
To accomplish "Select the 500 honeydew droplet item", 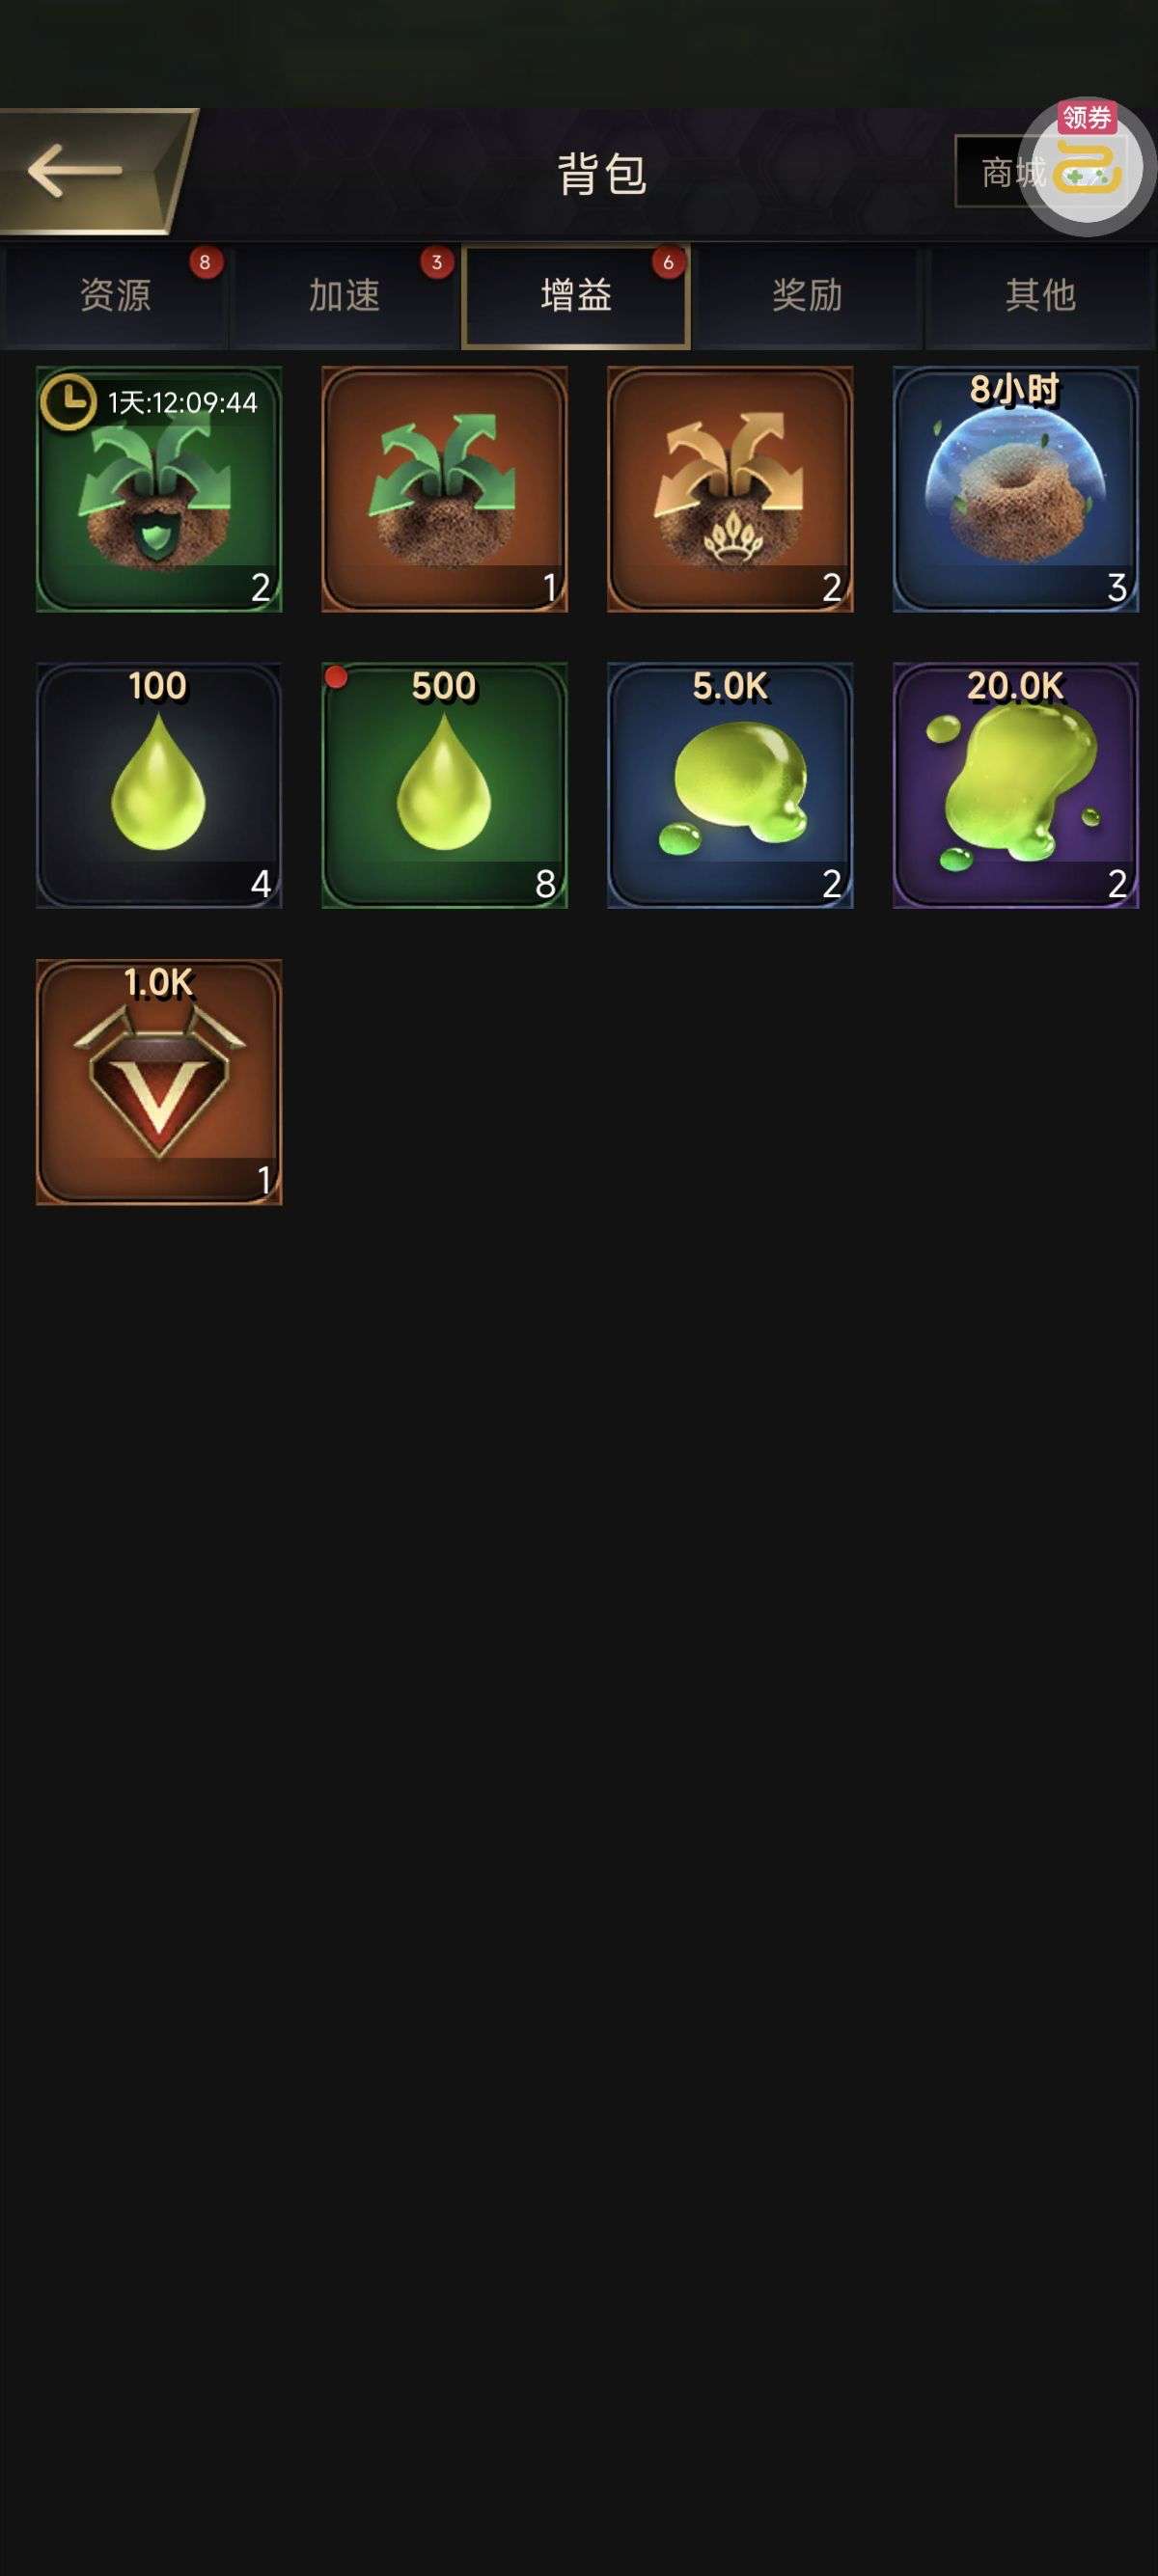I will 444,785.
